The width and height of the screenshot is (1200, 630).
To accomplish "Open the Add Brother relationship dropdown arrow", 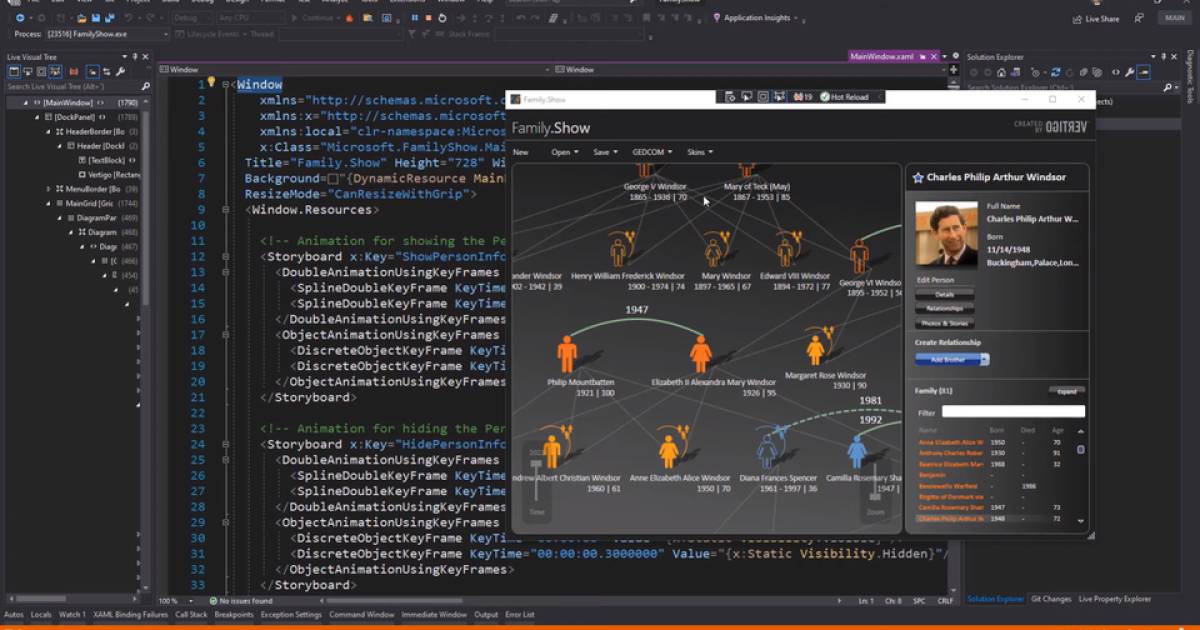I will point(986,359).
